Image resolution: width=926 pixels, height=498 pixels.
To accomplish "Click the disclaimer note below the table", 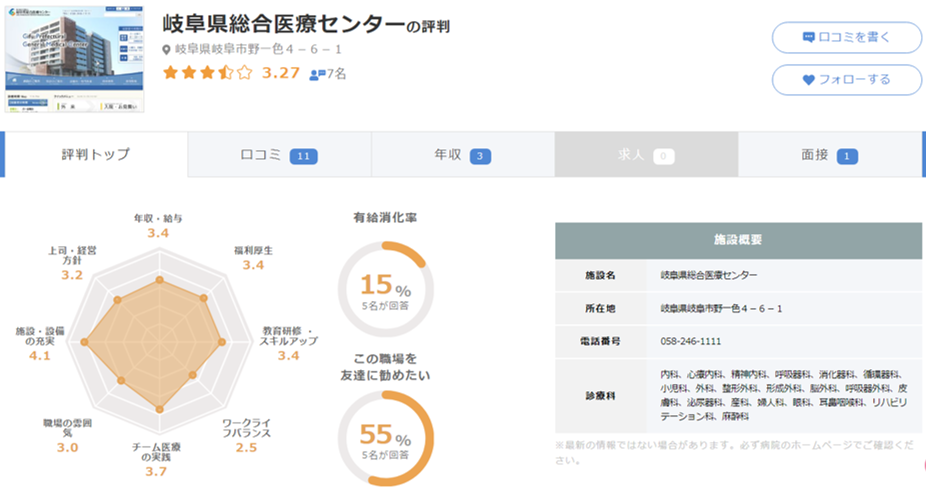I will pyautogui.click(x=735, y=453).
